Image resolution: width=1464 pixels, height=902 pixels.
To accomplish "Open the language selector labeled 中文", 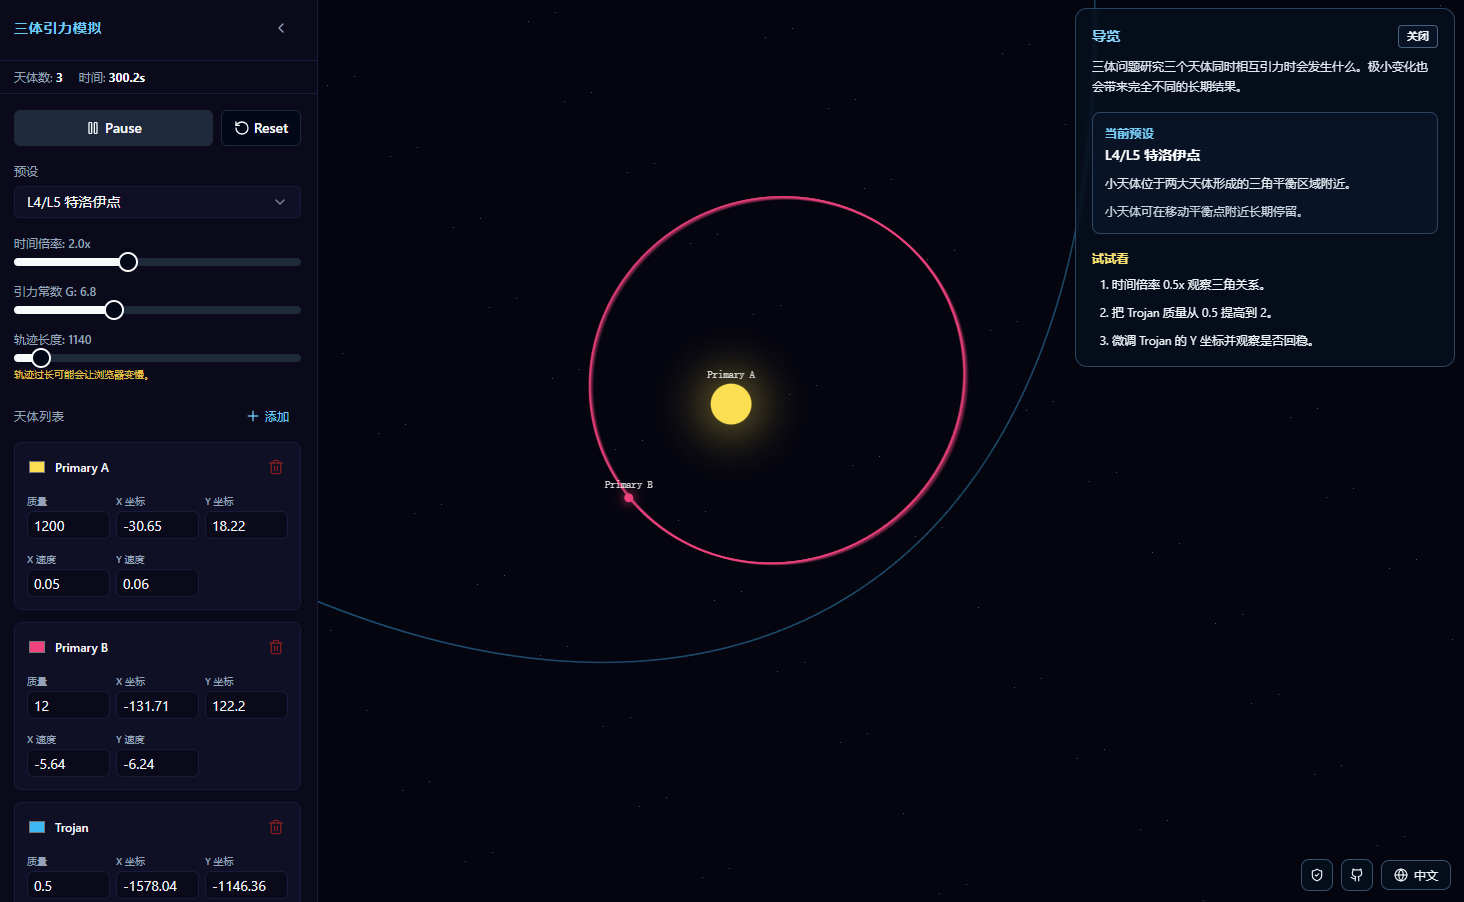I will 1415,875.
